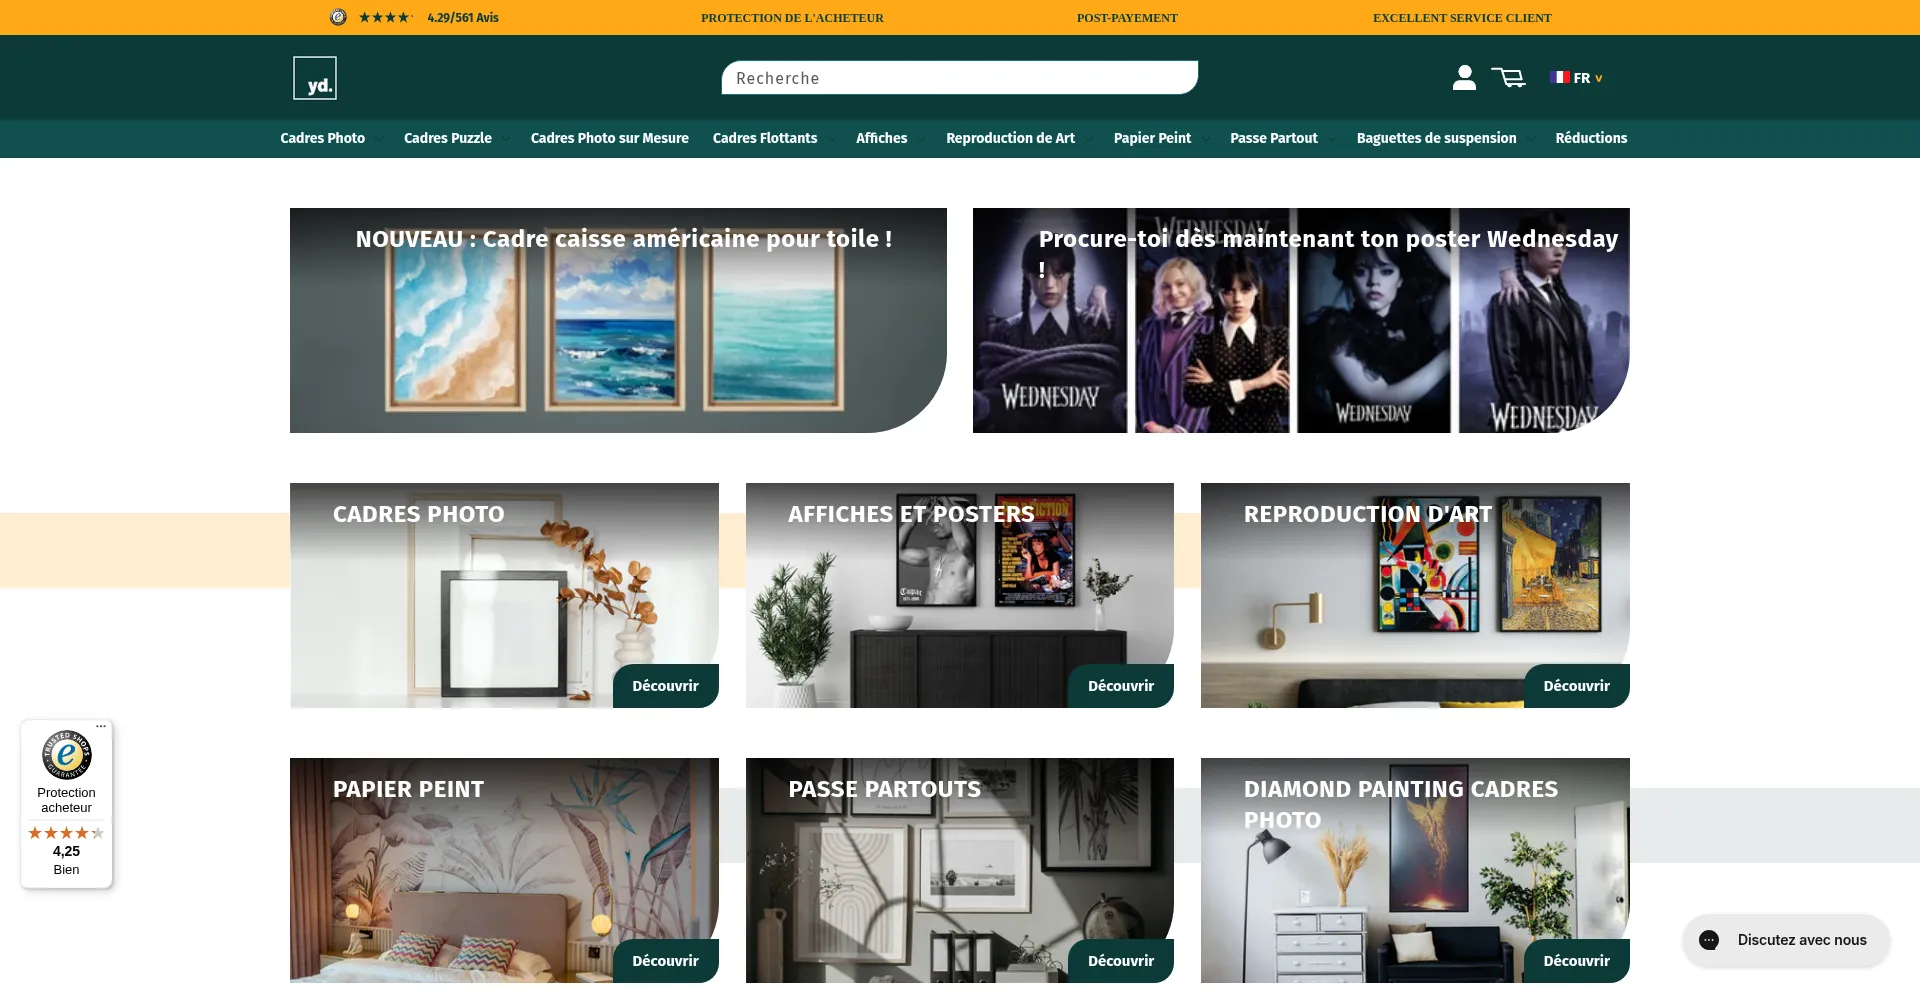Screen dimensions: 1920x993
Task: Open the Passe Partout menu
Action: pyautogui.click(x=1273, y=138)
